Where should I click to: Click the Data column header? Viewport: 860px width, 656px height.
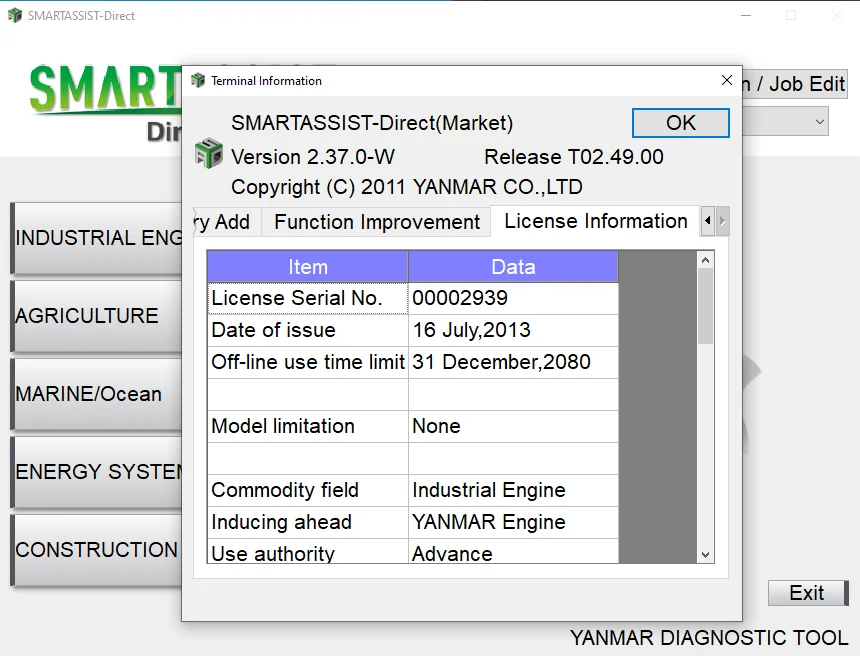(x=513, y=267)
